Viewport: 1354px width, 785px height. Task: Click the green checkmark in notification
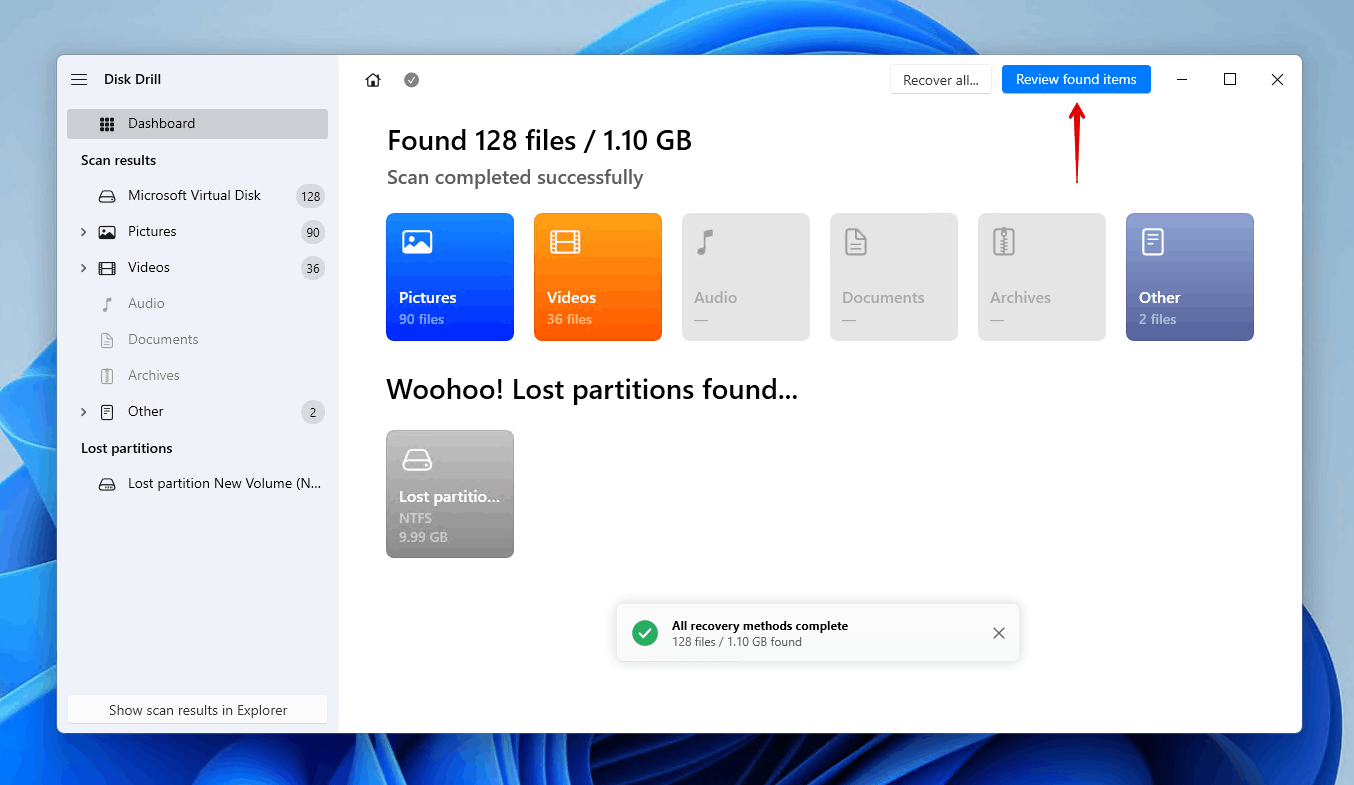coord(645,633)
